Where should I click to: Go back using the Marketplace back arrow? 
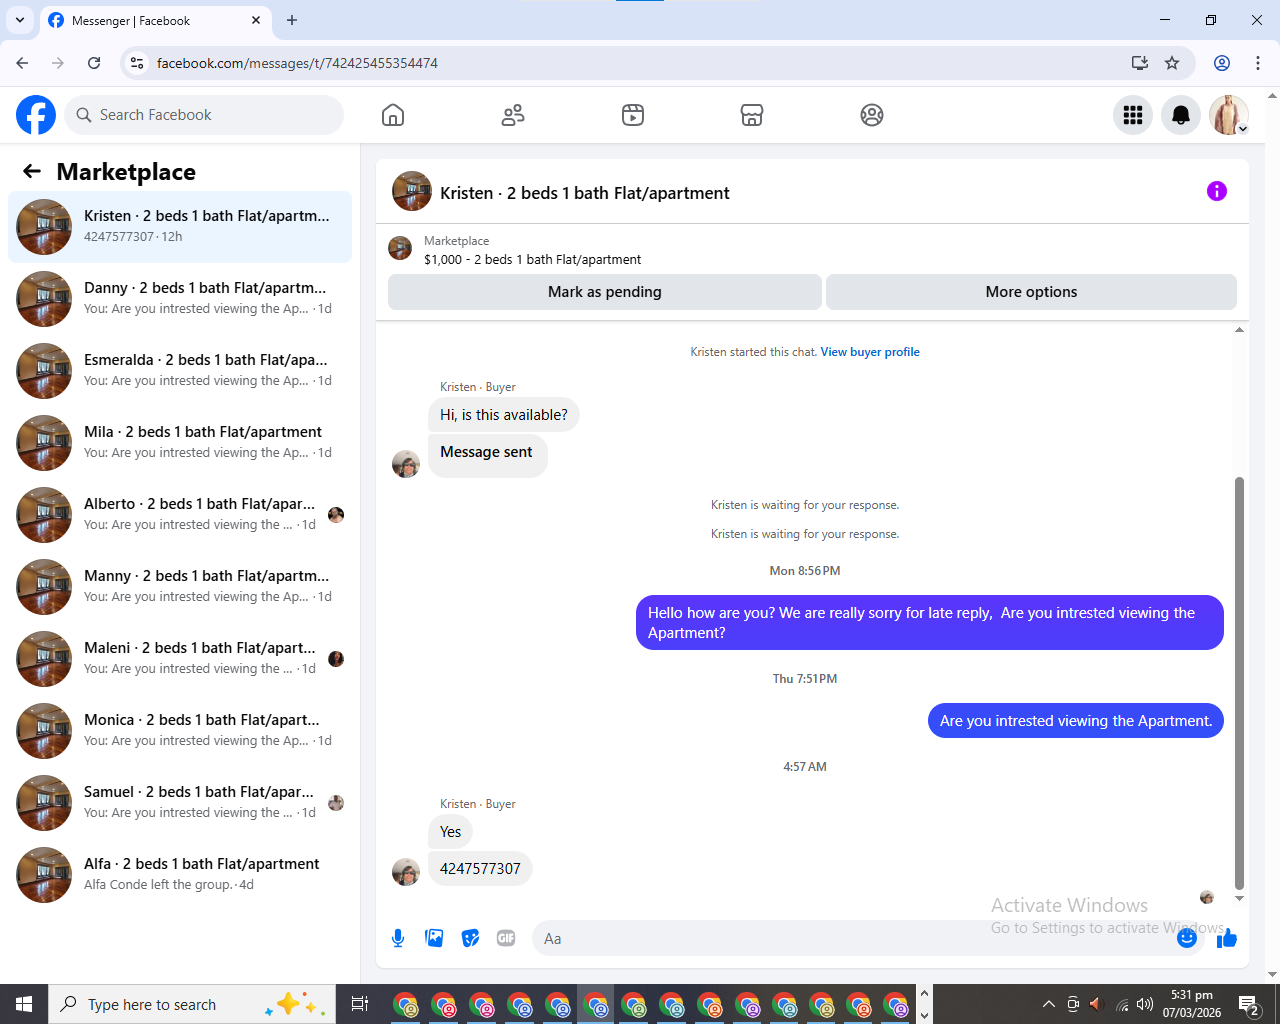pyautogui.click(x=32, y=171)
